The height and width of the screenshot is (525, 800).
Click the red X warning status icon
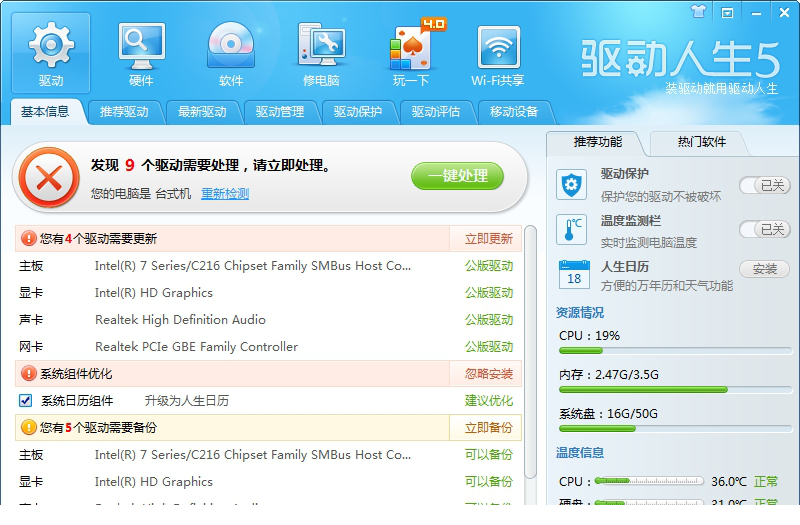point(49,178)
